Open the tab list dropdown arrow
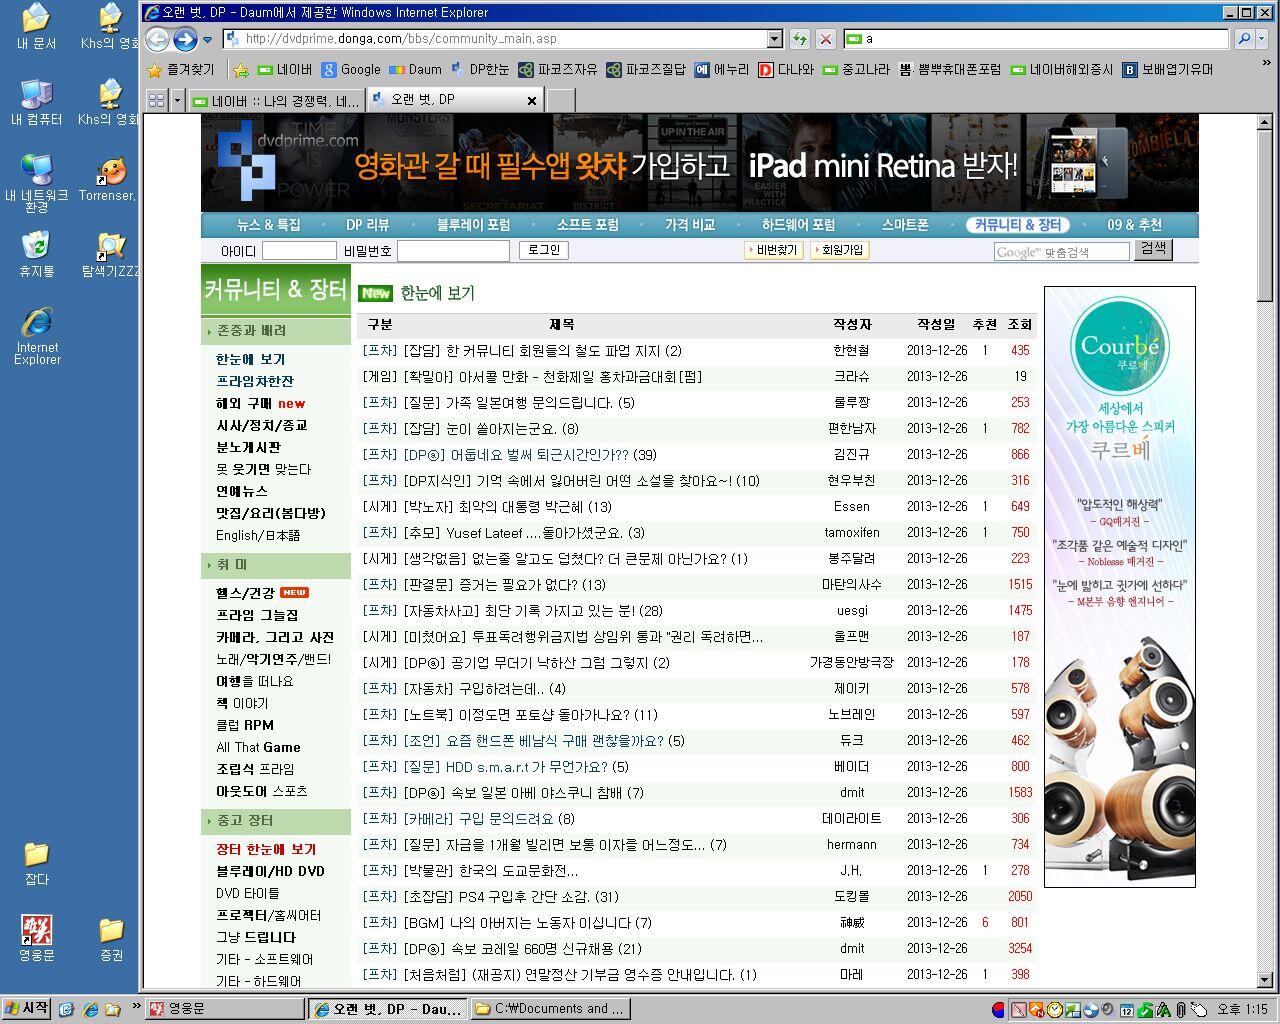Viewport: 1280px width, 1024px height. coord(178,100)
